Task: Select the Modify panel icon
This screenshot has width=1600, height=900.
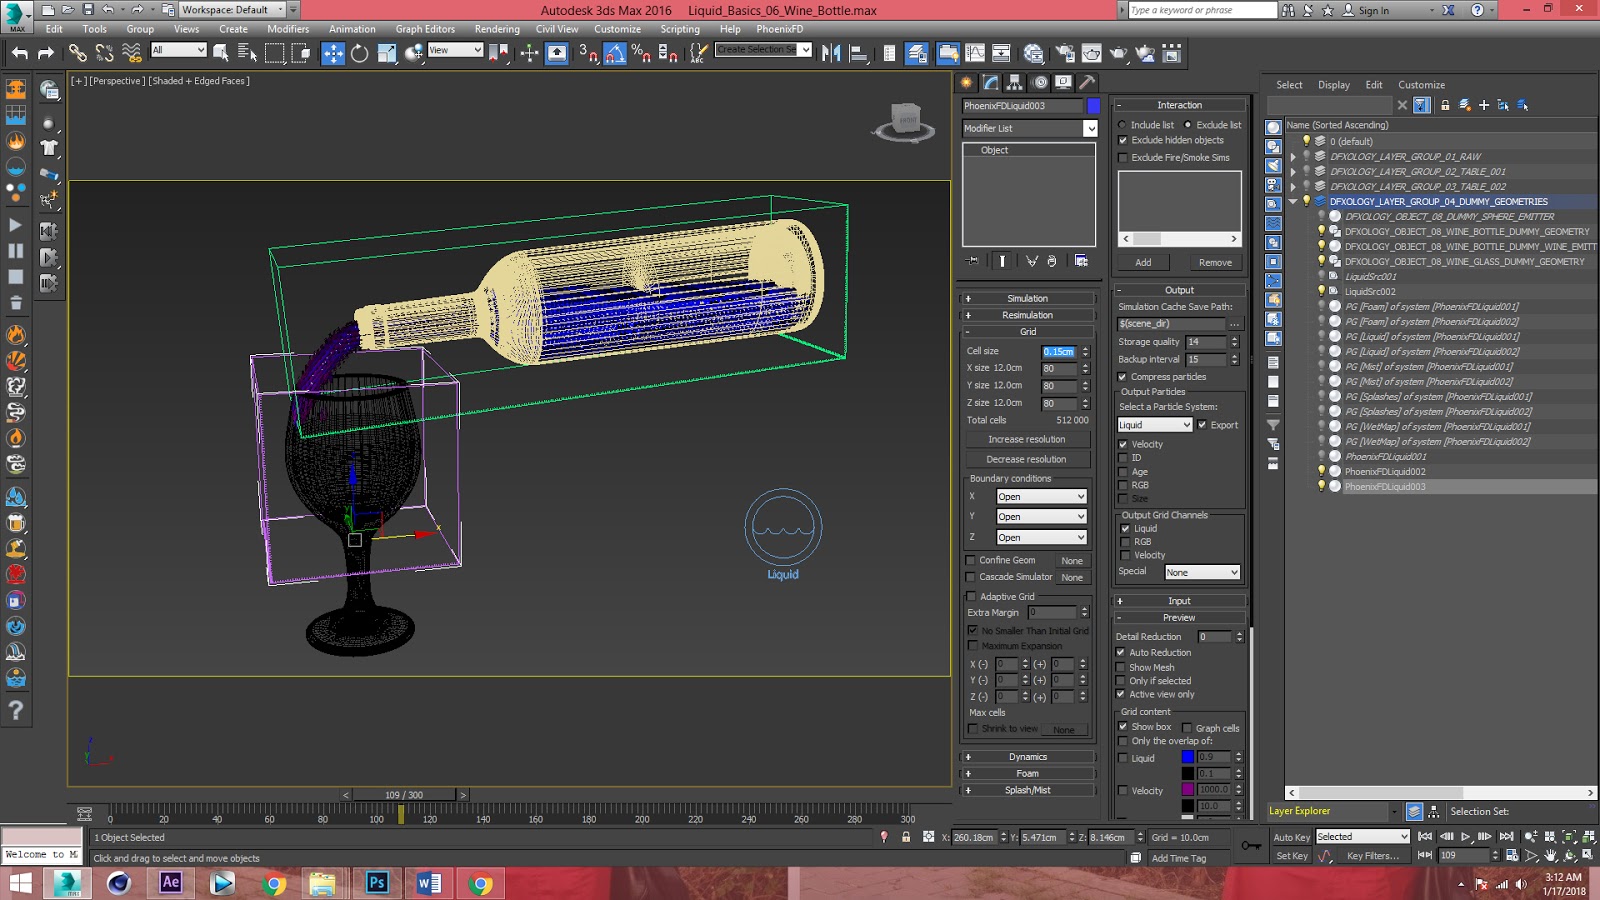Action: (989, 84)
